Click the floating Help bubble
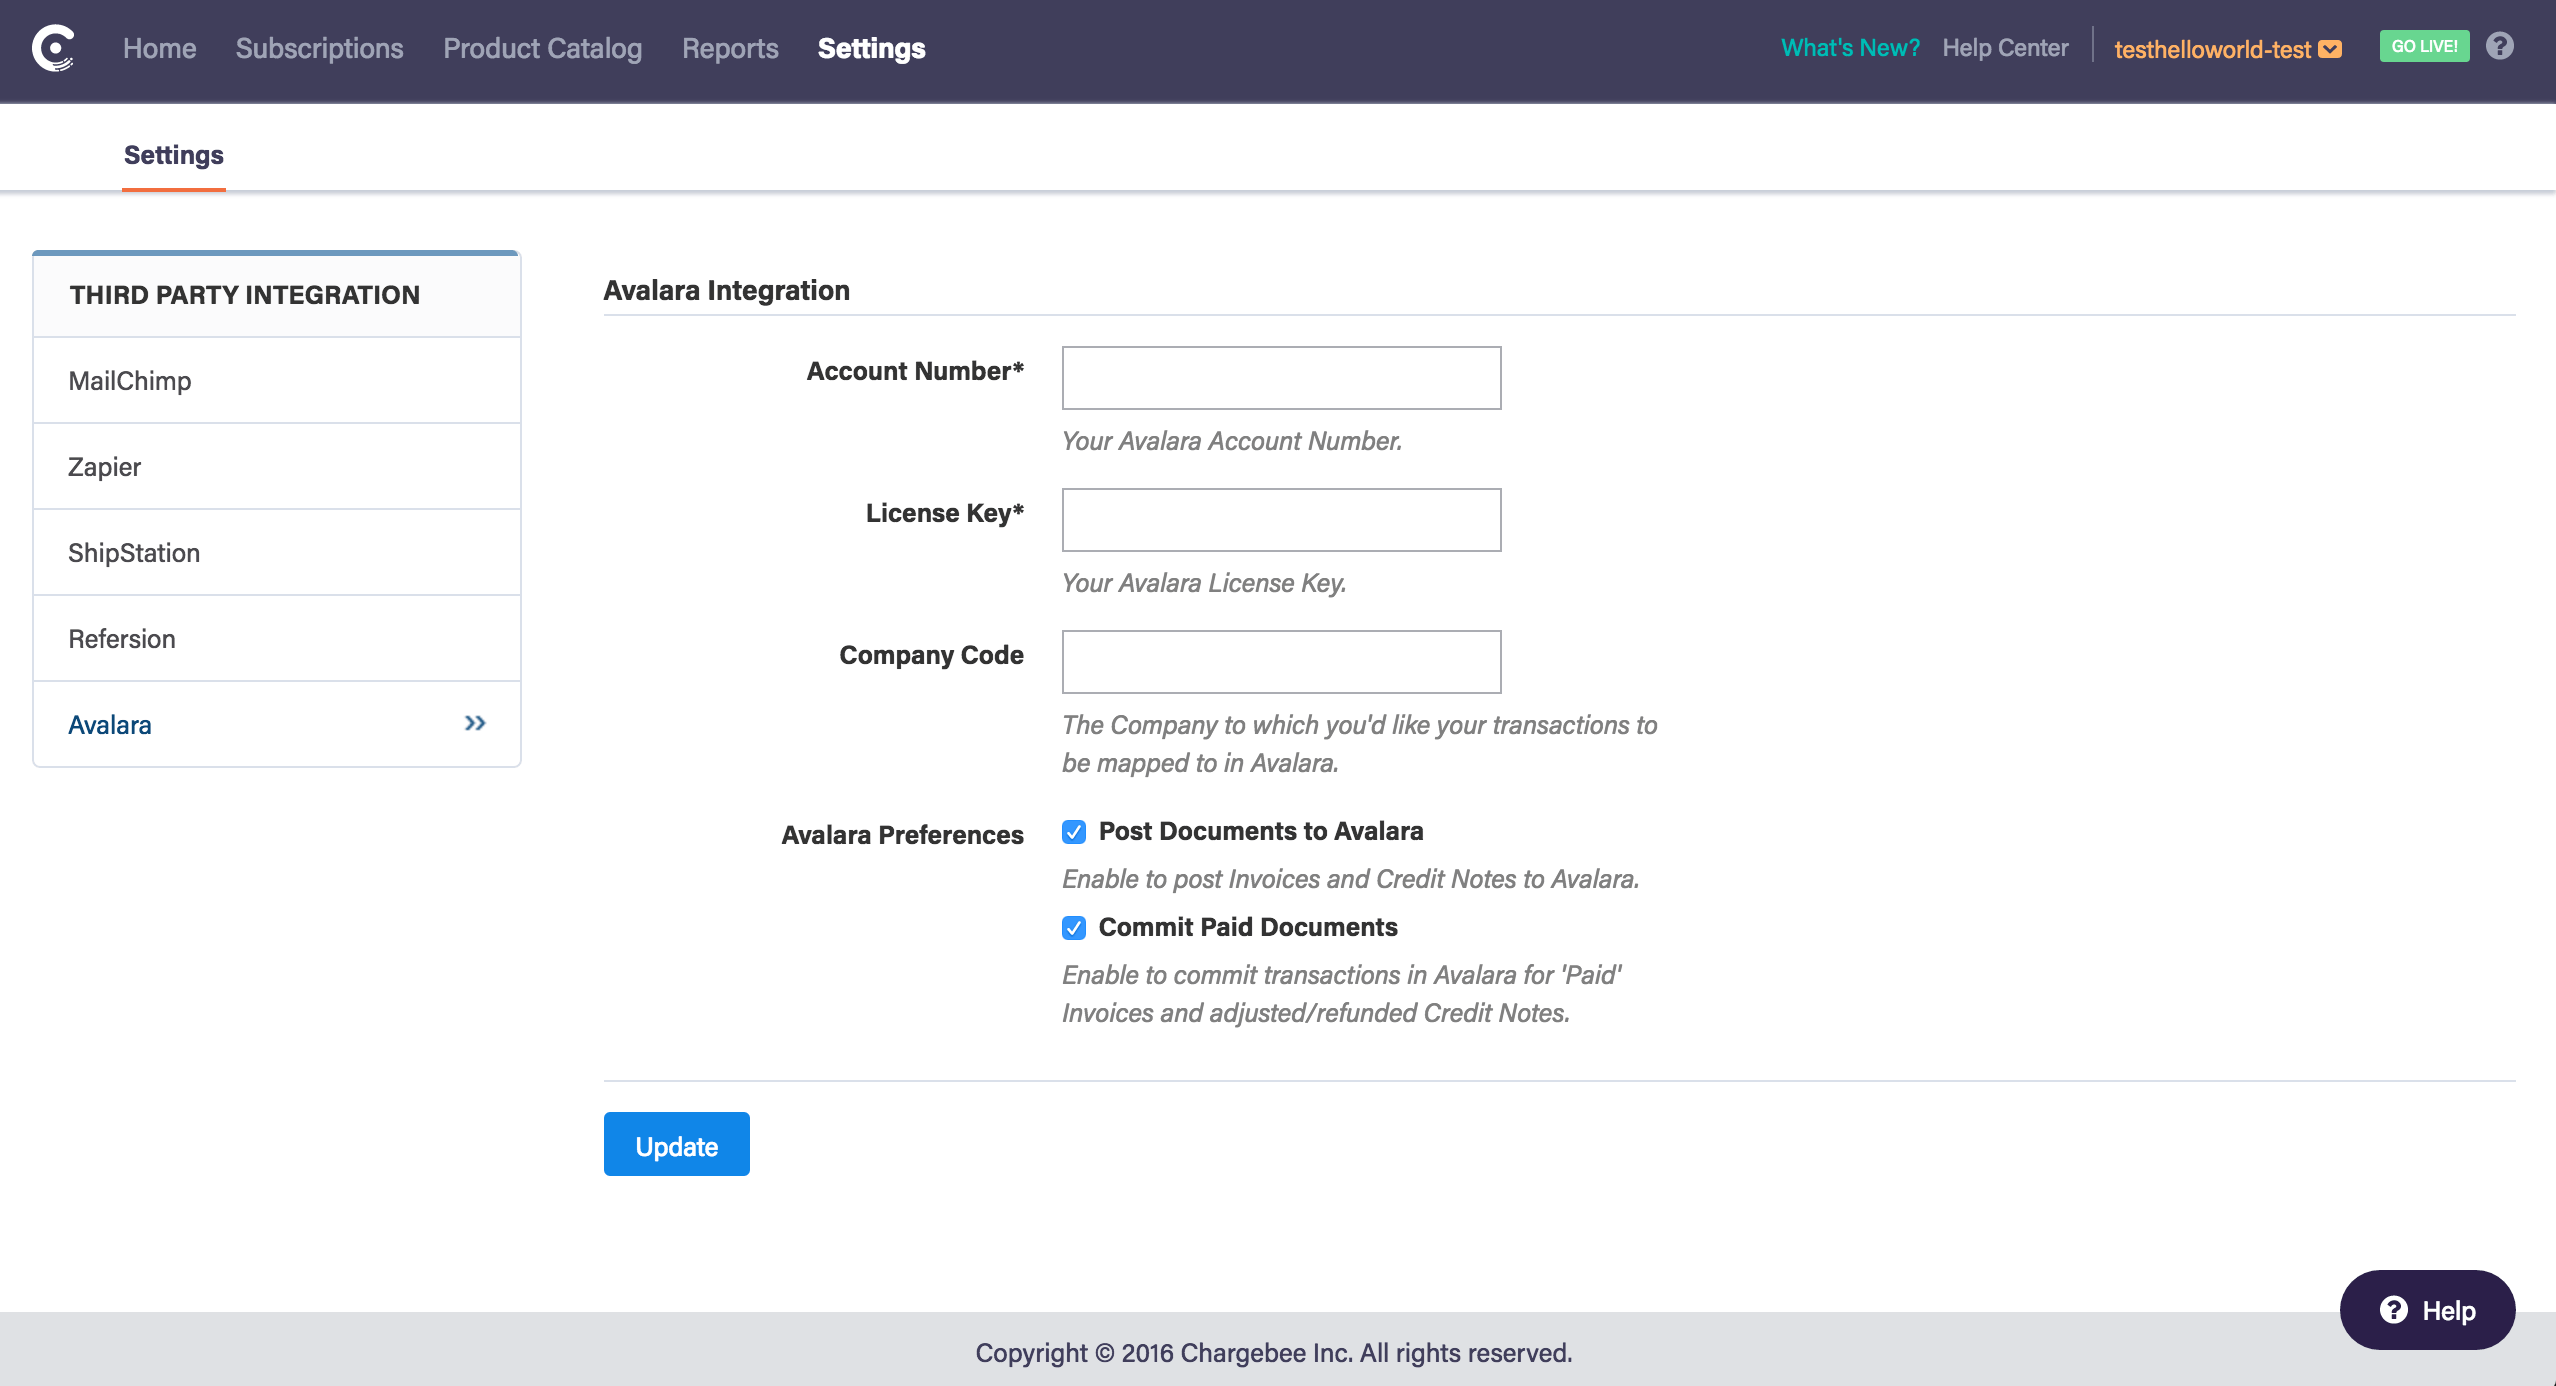The width and height of the screenshot is (2556, 1386). coord(2426,1308)
